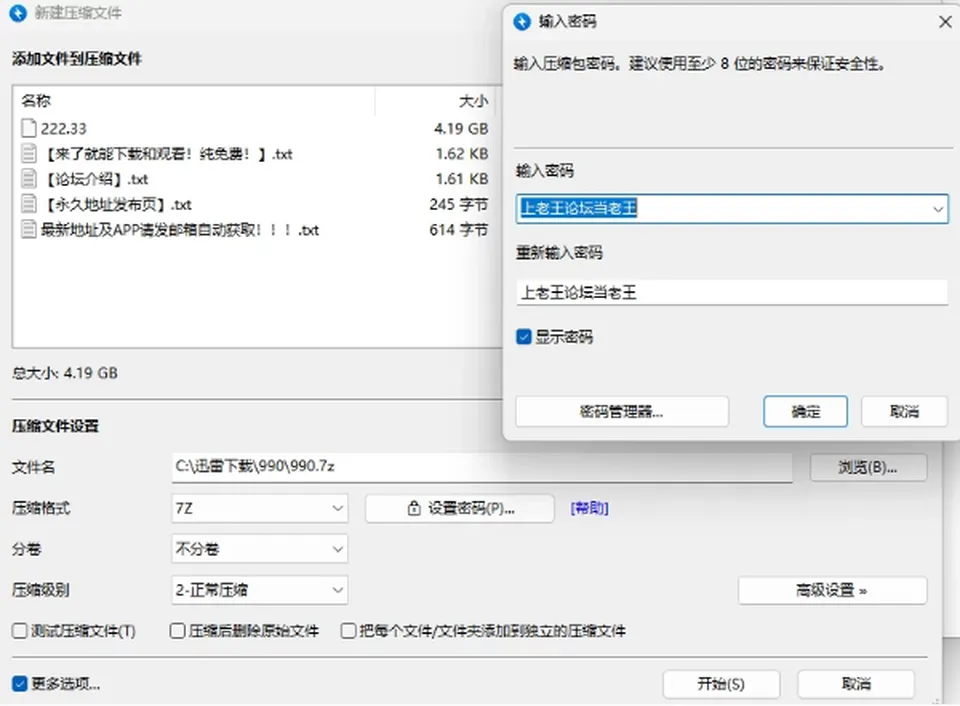Click the 浏览(B)... button
Viewport: 960px width, 706px height.
click(868, 468)
